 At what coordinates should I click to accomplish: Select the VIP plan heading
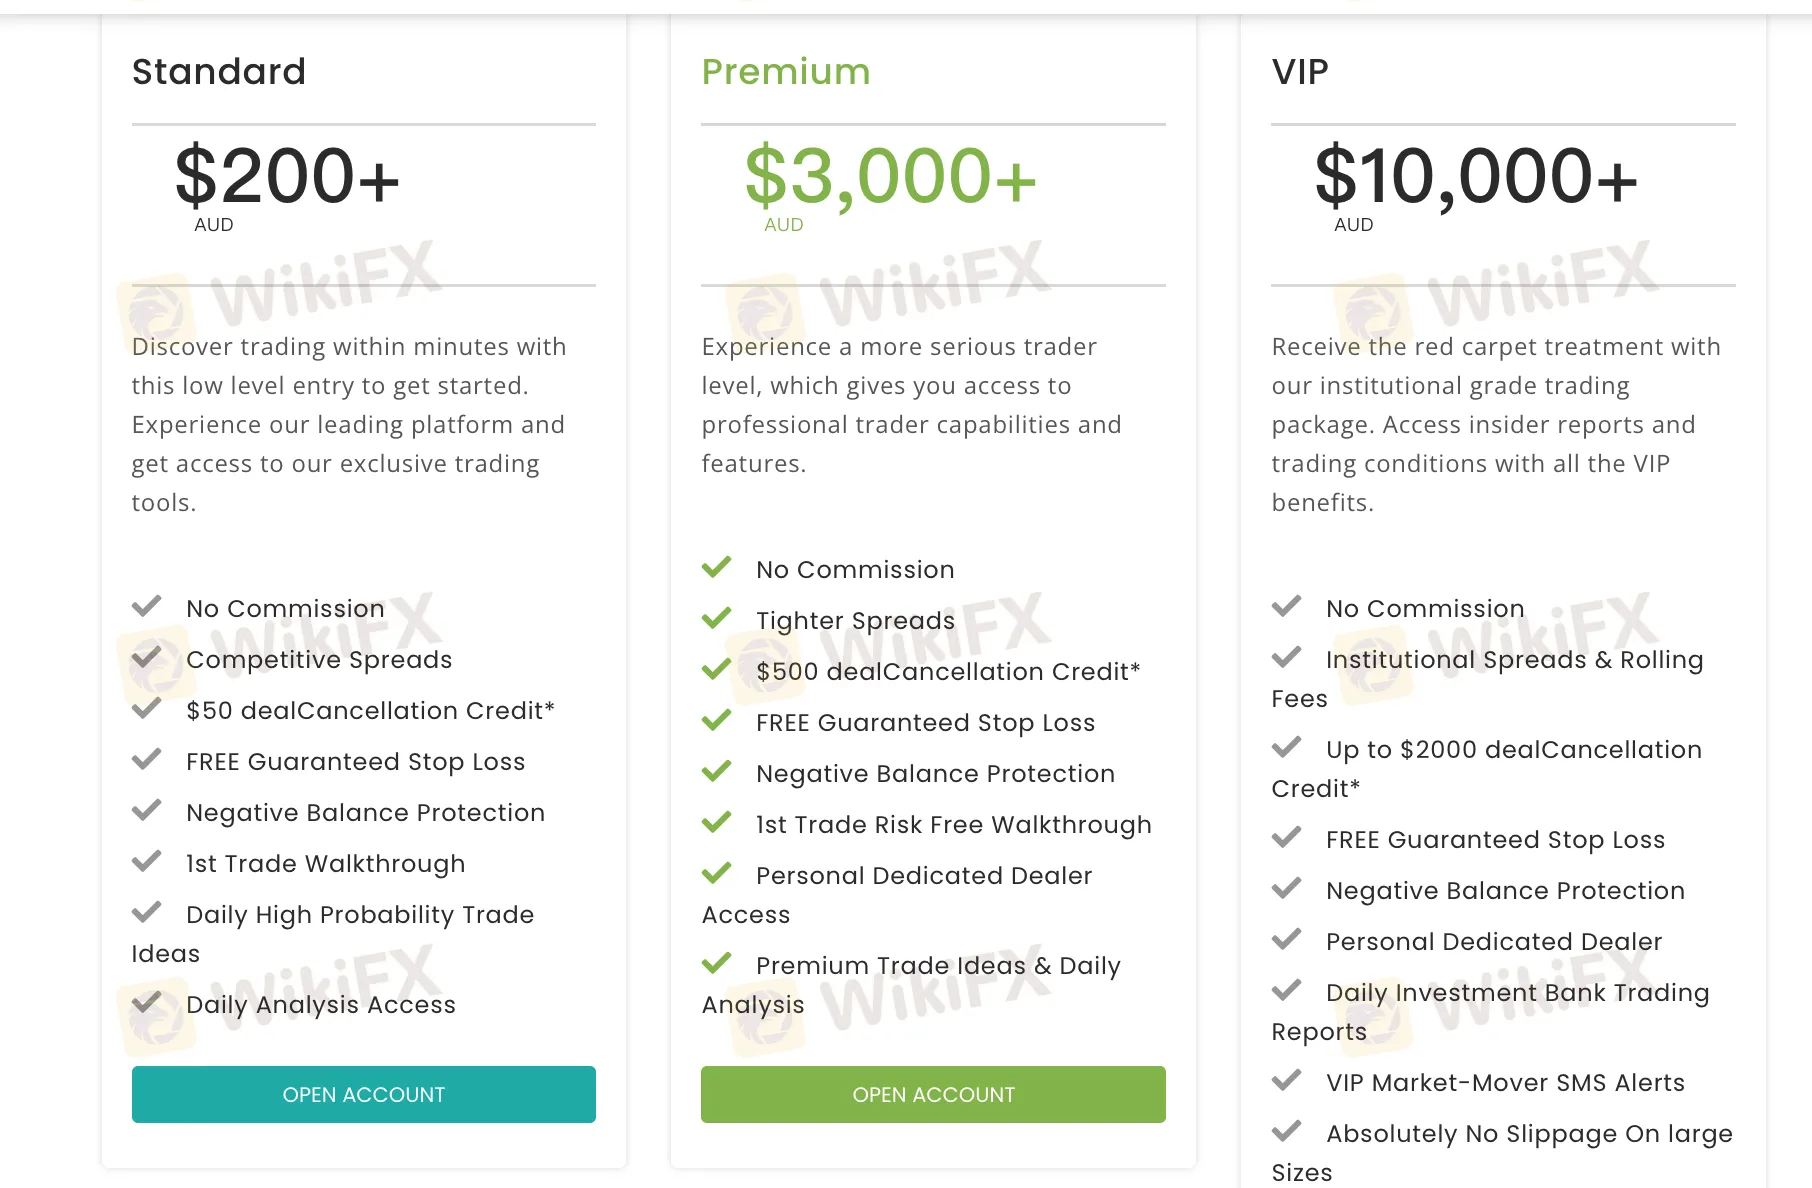pyautogui.click(x=1300, y=72)
